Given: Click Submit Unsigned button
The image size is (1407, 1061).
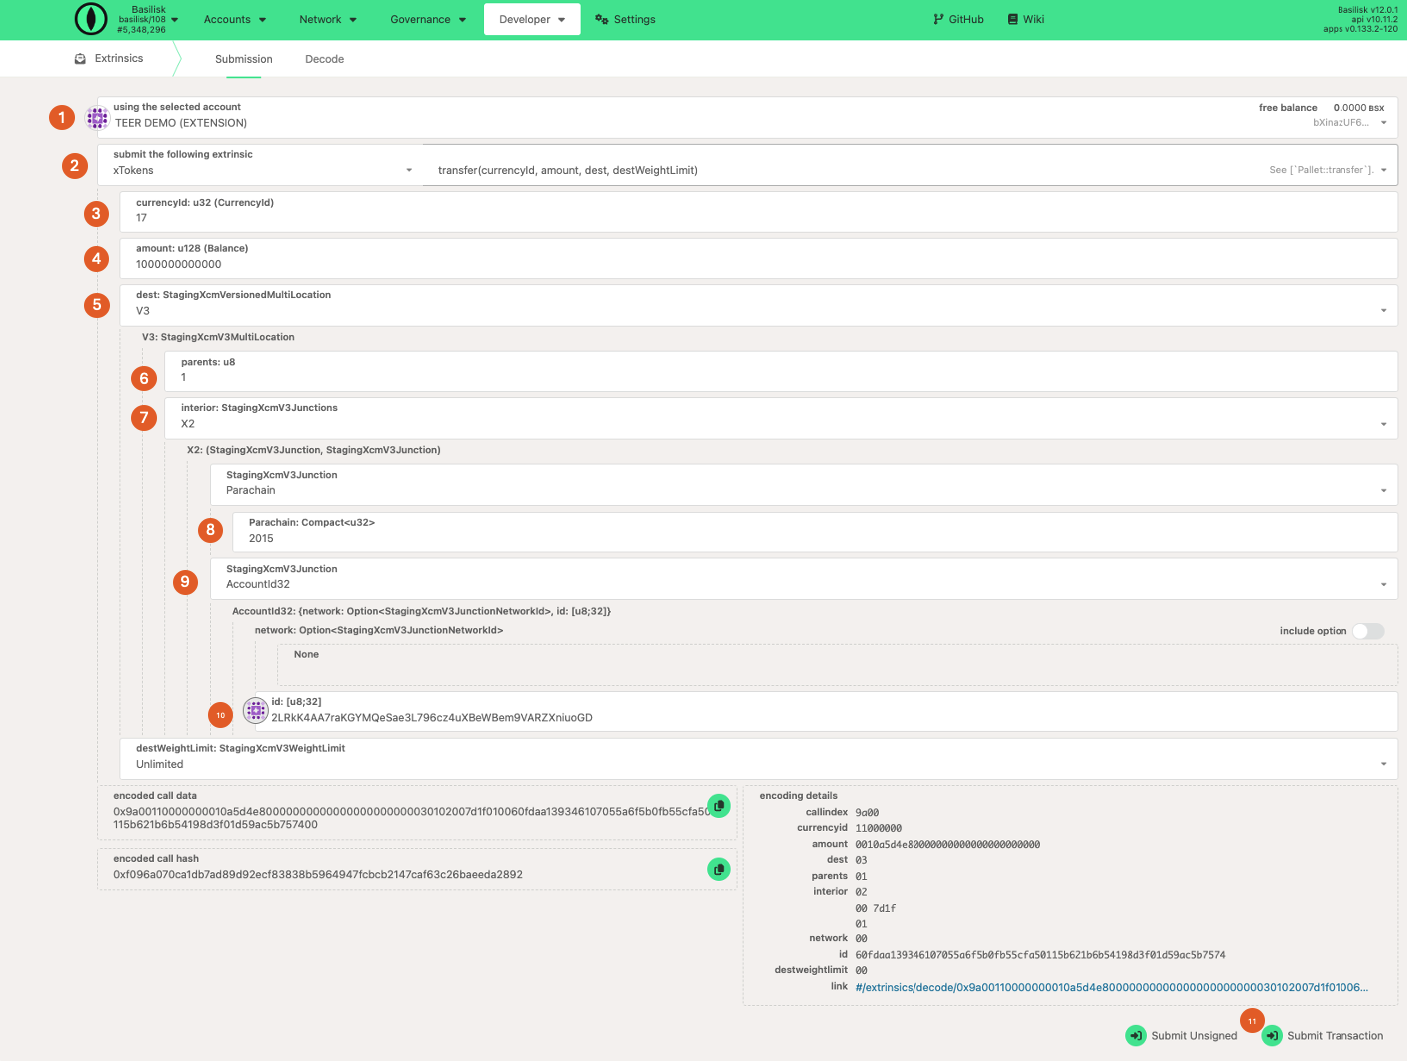Looking at the screenshot, I should [x=1182, y=1036].
